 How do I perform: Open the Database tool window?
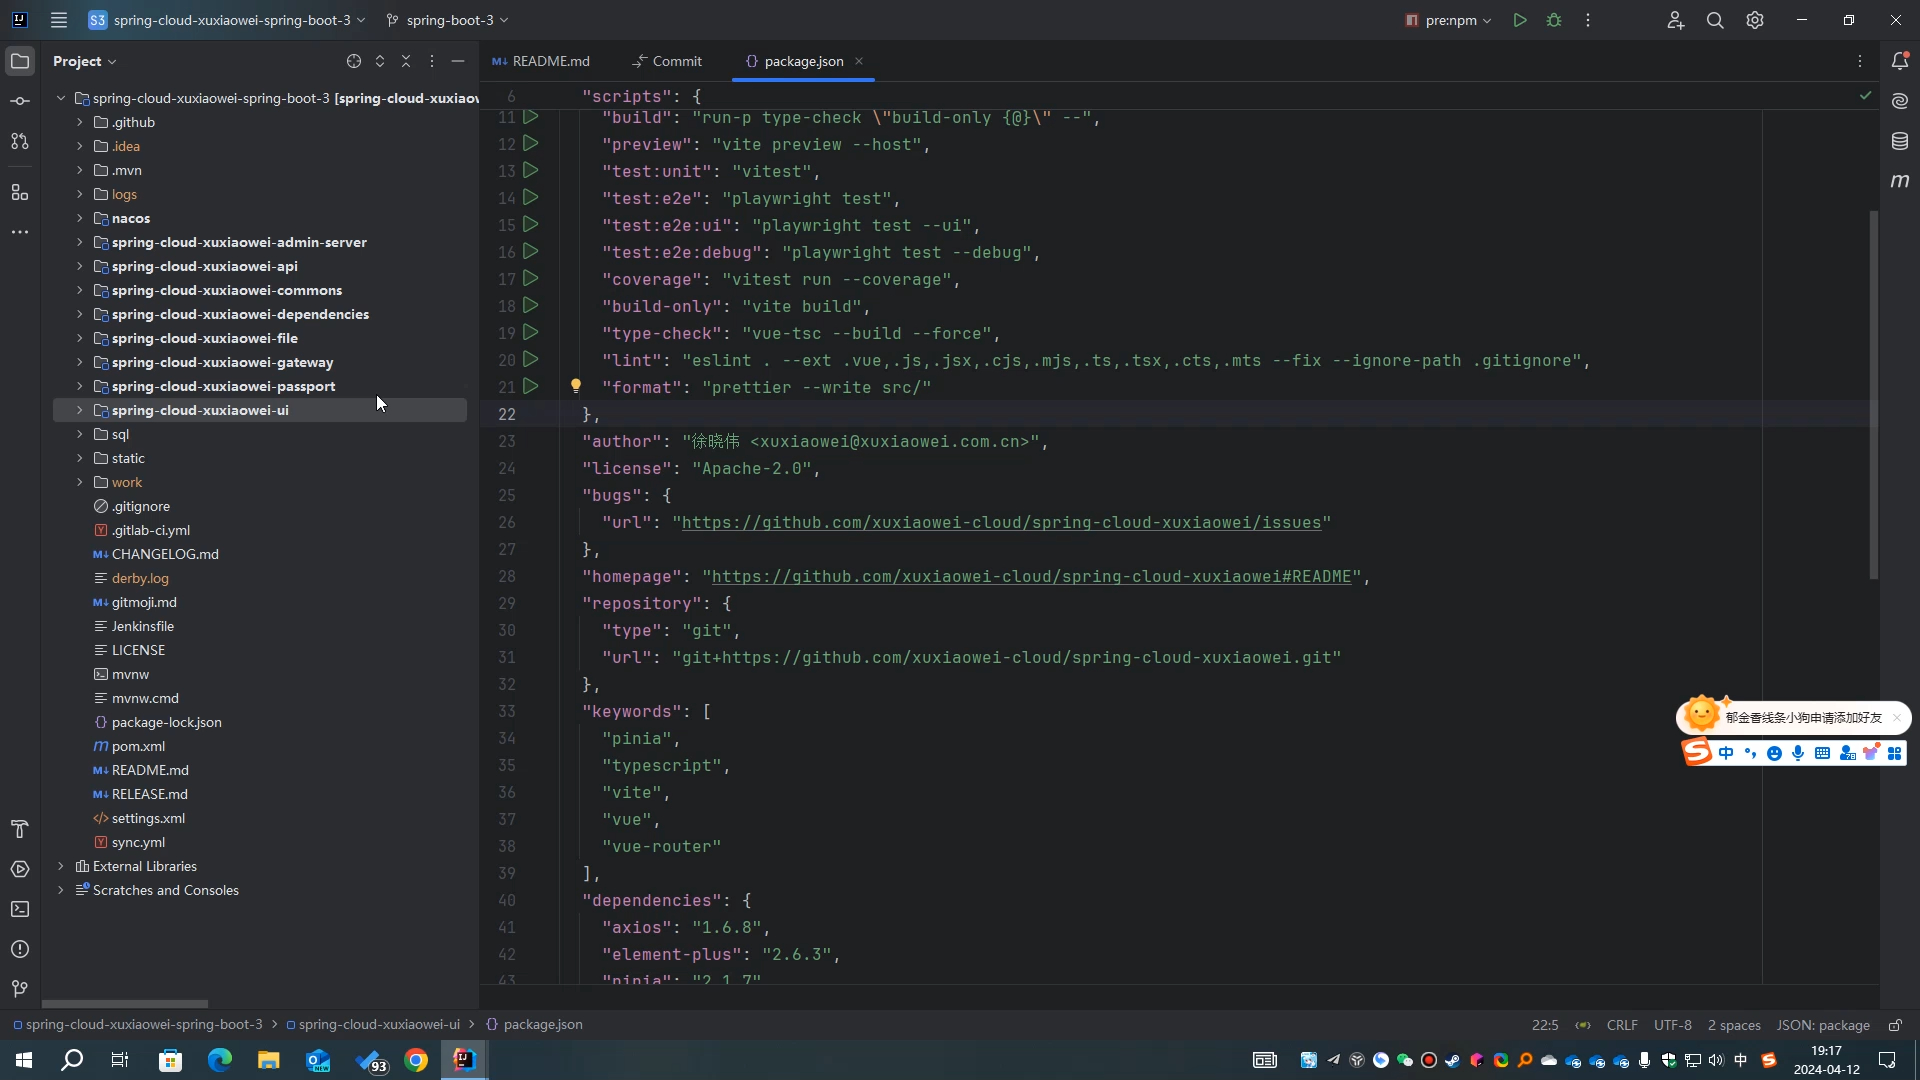(1900, 141)
